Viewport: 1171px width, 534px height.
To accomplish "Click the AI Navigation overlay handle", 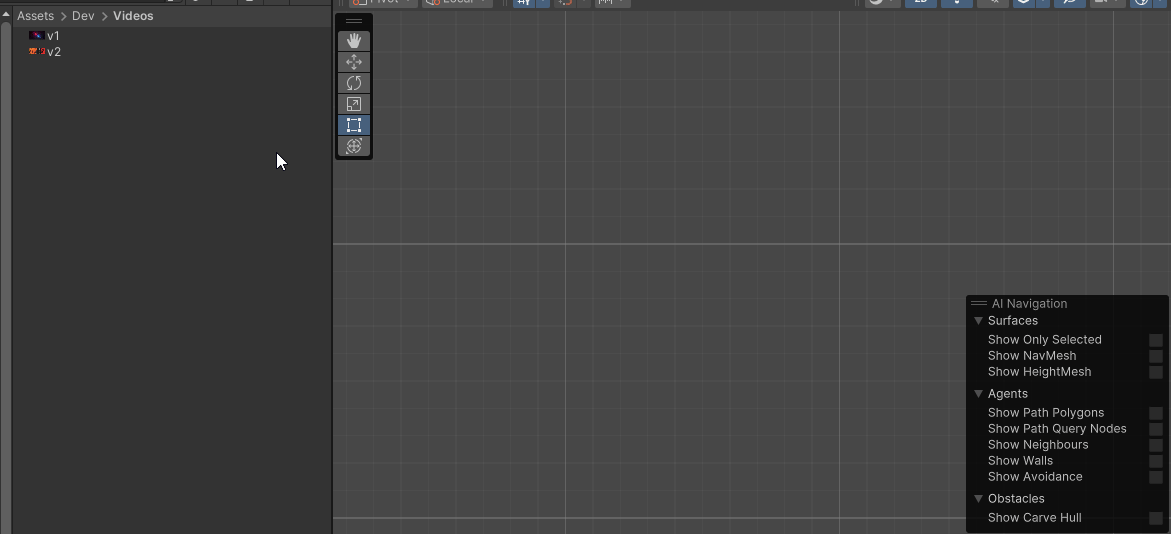I will tap(979, 304).
